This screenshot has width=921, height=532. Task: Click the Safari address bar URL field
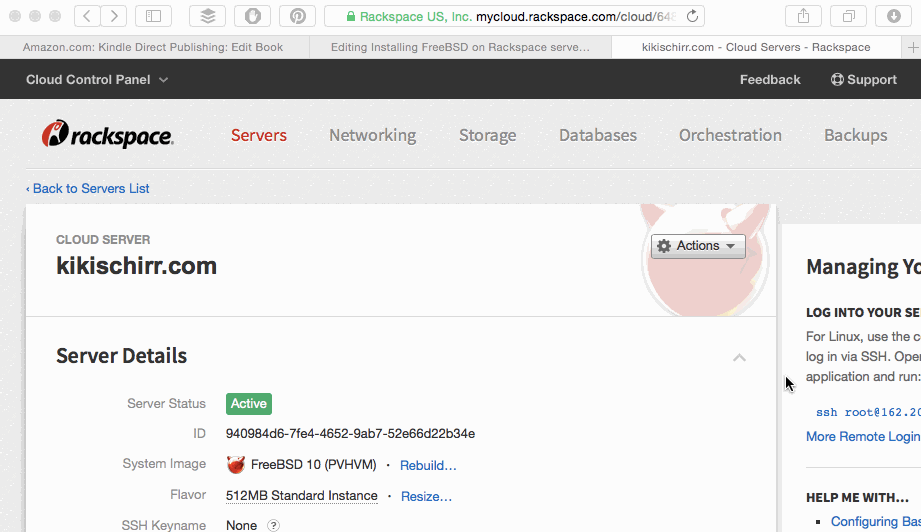point(515,16)
